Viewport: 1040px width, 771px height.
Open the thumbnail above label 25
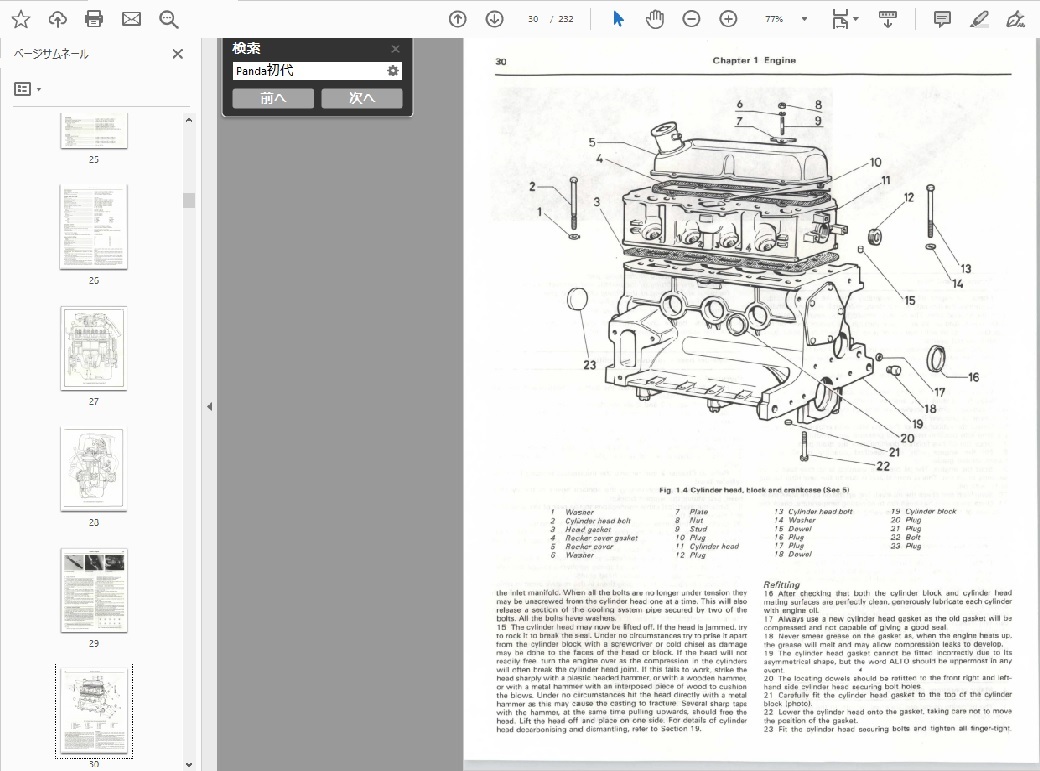pyautogui.click(x=94, y=130)
